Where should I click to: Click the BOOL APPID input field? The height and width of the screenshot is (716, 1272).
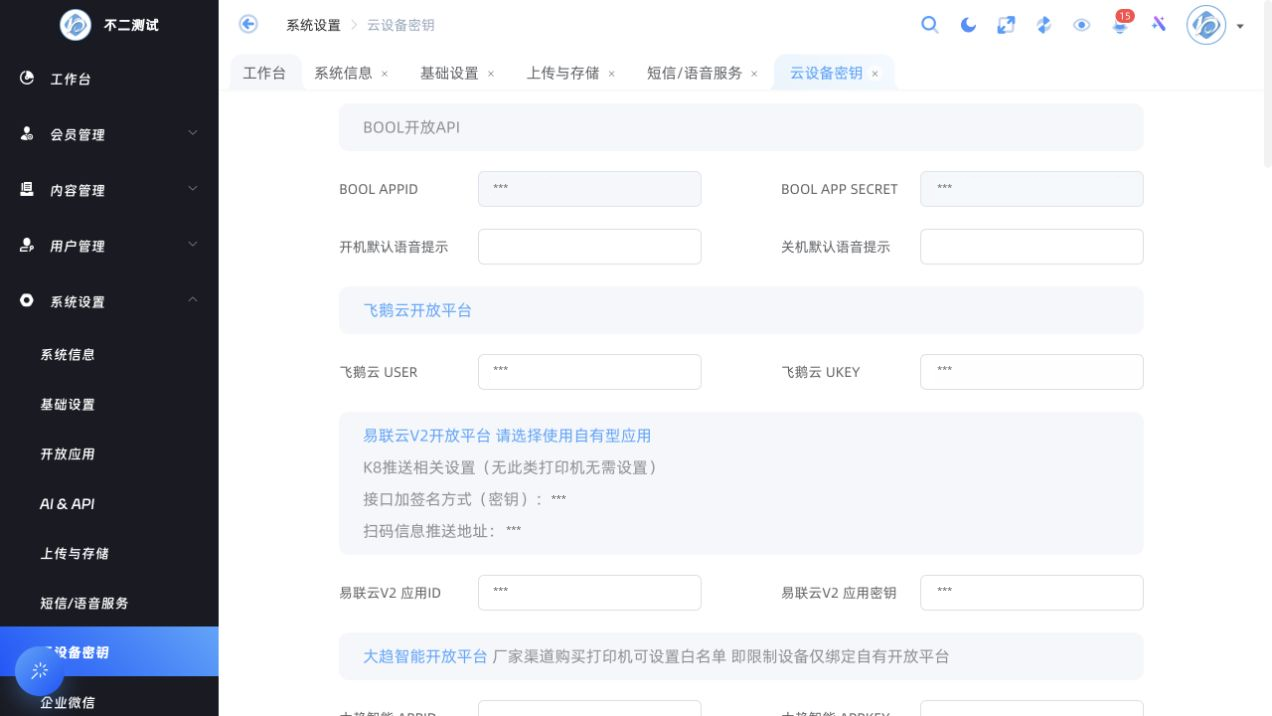coord(590,189)
